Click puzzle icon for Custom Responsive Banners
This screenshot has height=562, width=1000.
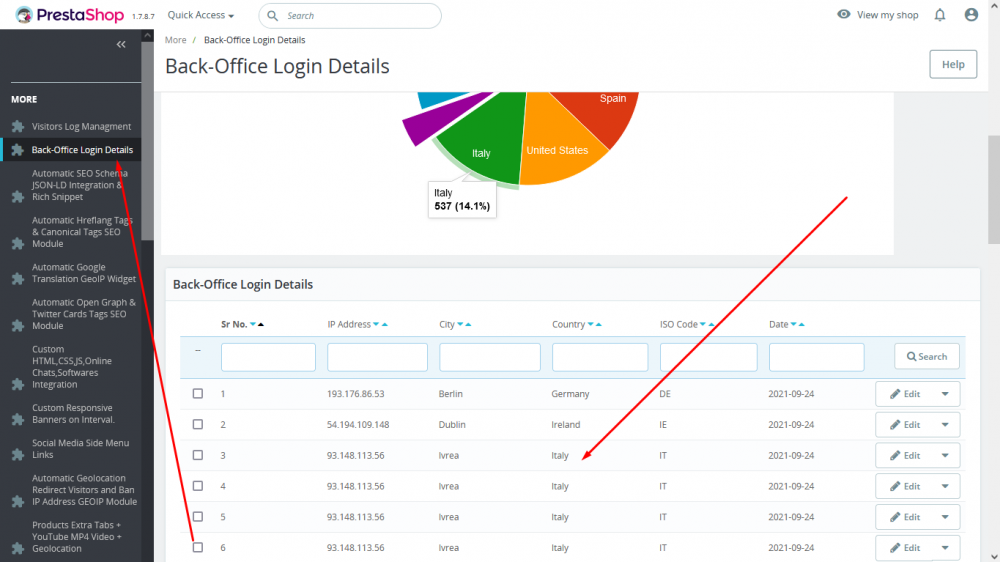18,419
